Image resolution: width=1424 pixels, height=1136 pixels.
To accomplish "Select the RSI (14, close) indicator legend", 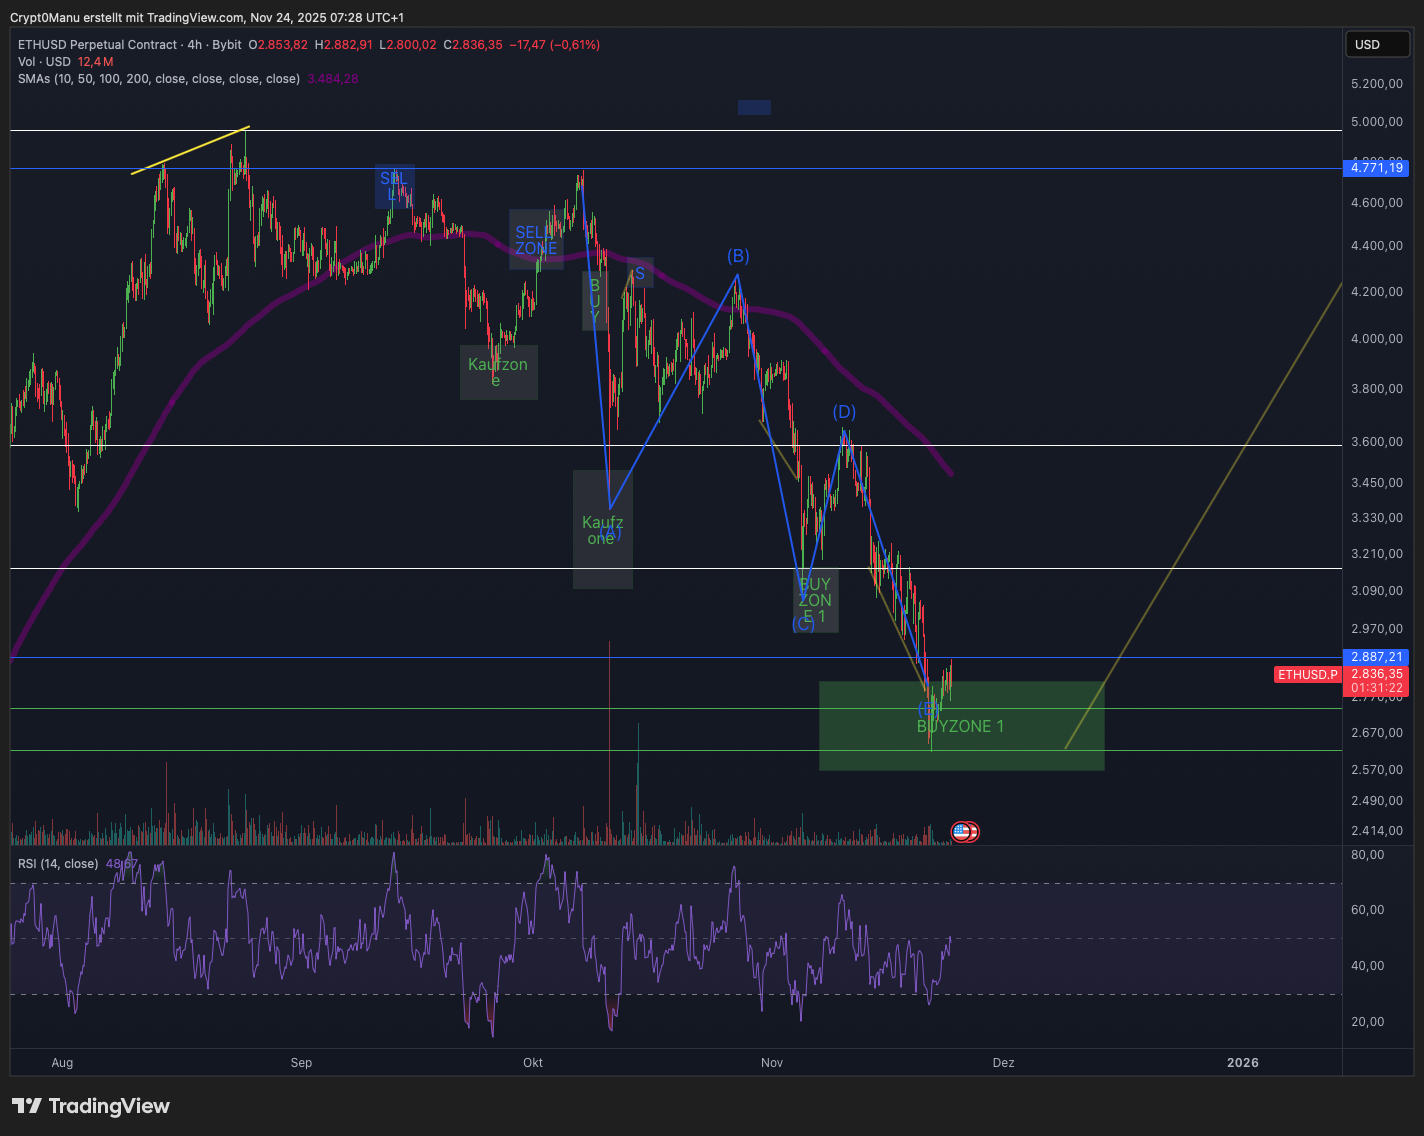I will point(58,864).
